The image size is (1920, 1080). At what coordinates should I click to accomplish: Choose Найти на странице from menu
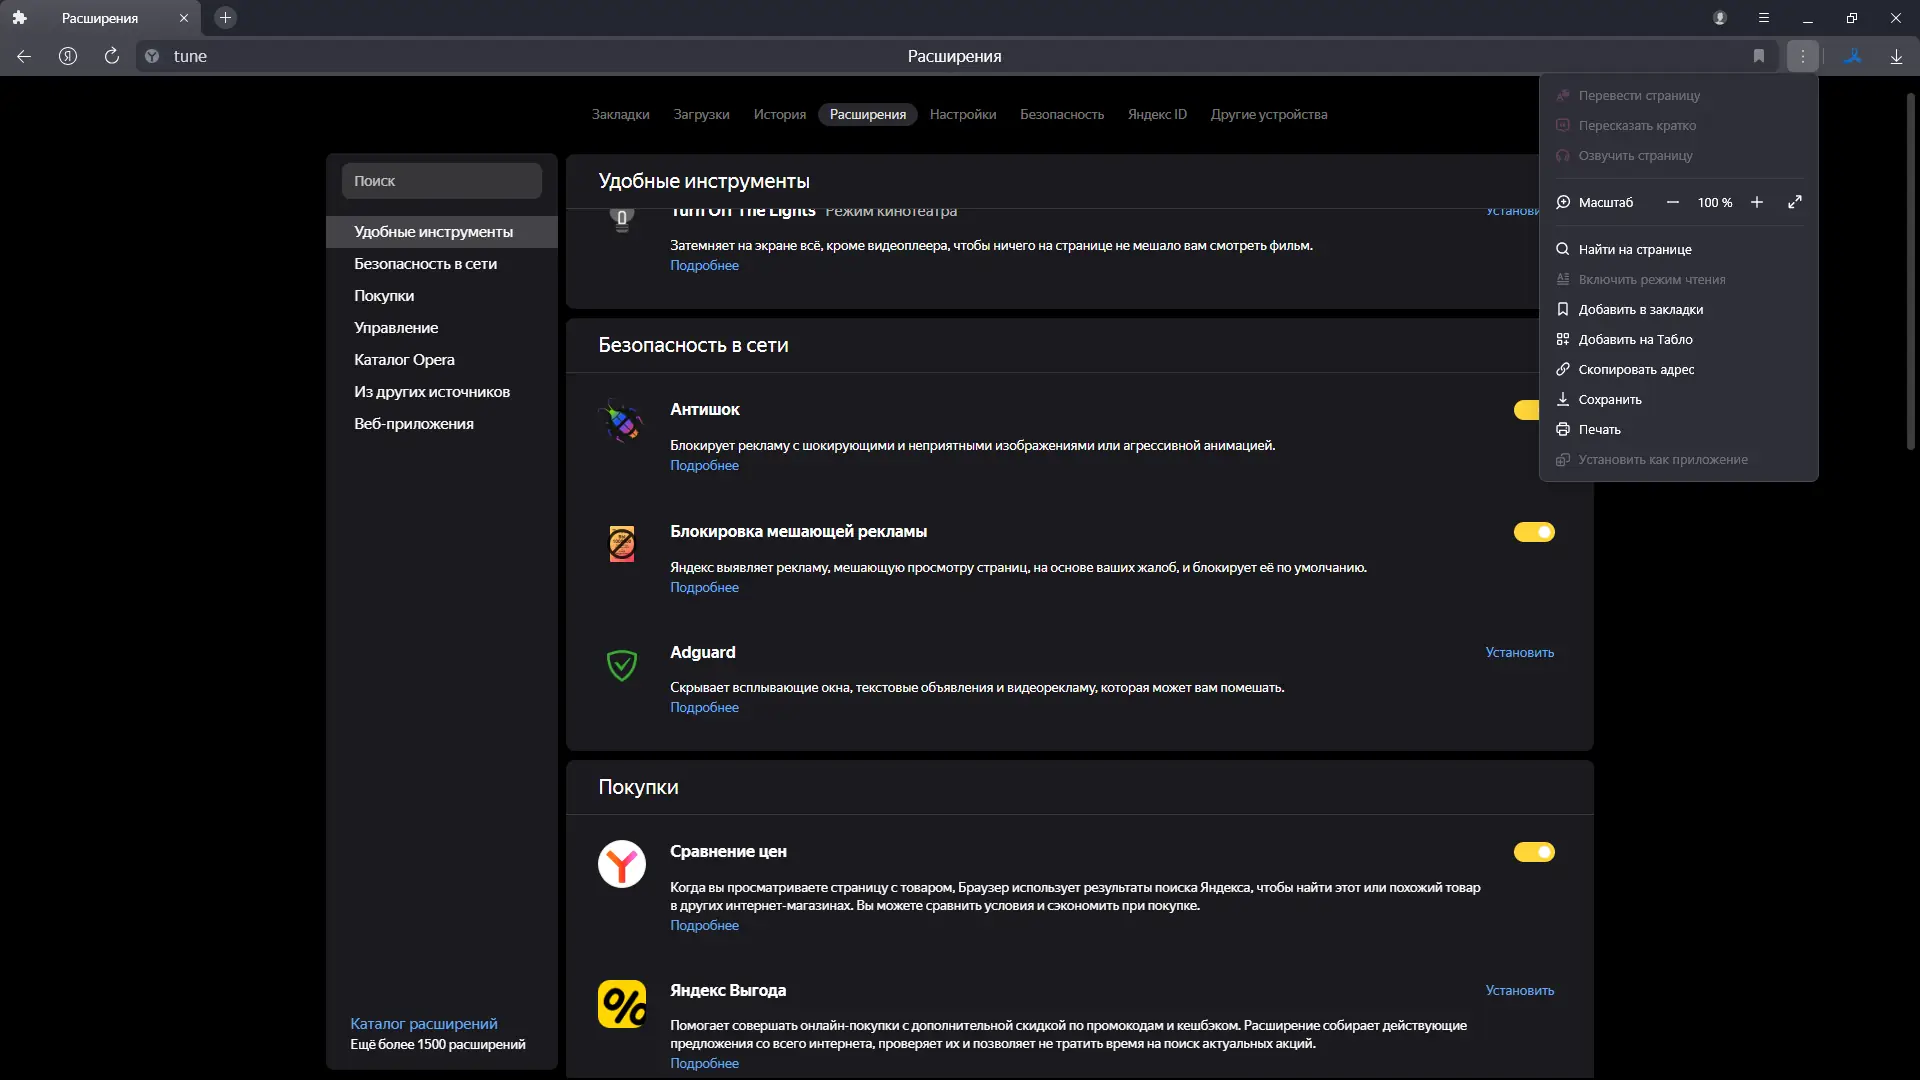point(1635,249)
